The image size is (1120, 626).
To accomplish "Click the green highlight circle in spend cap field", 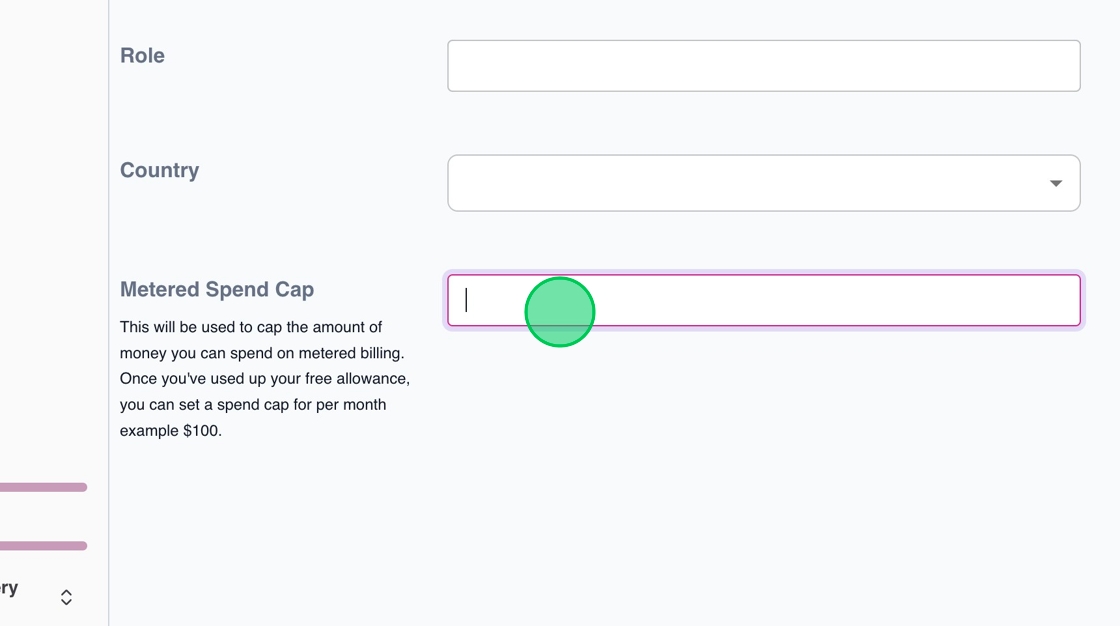I will (x=560, y=312).
